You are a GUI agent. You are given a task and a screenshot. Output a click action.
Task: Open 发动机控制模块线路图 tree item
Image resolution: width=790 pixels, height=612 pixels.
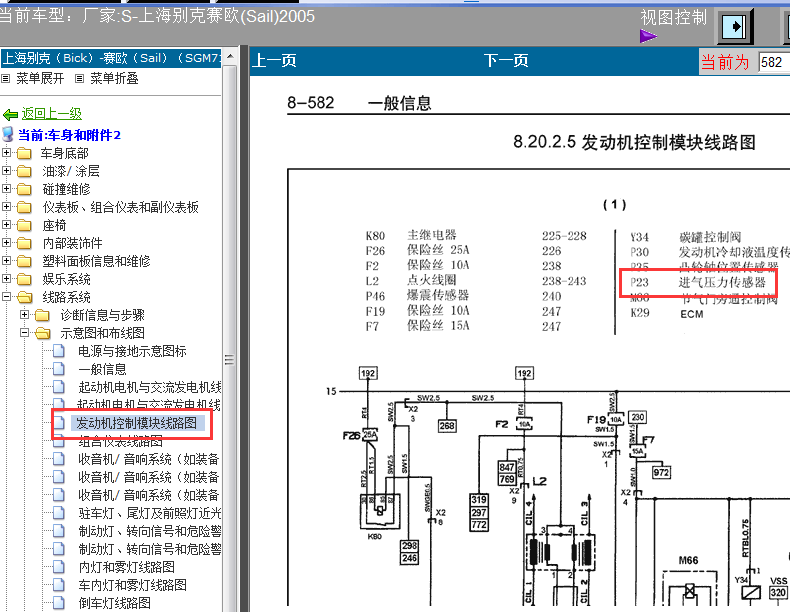(x=137, y=423)
